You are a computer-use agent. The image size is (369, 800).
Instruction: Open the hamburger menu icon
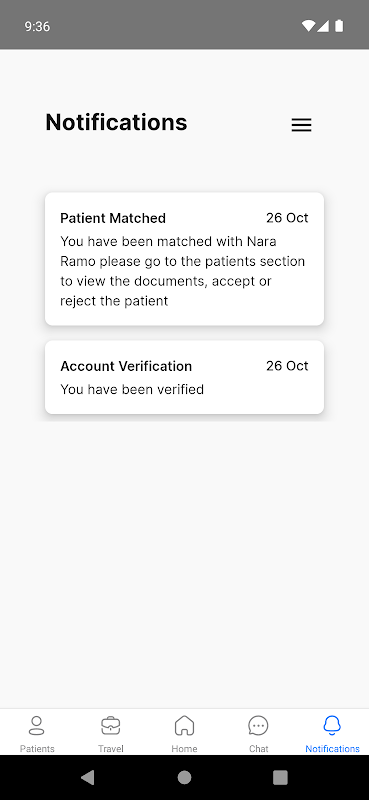pyautogui.click(x=301, y=125)
